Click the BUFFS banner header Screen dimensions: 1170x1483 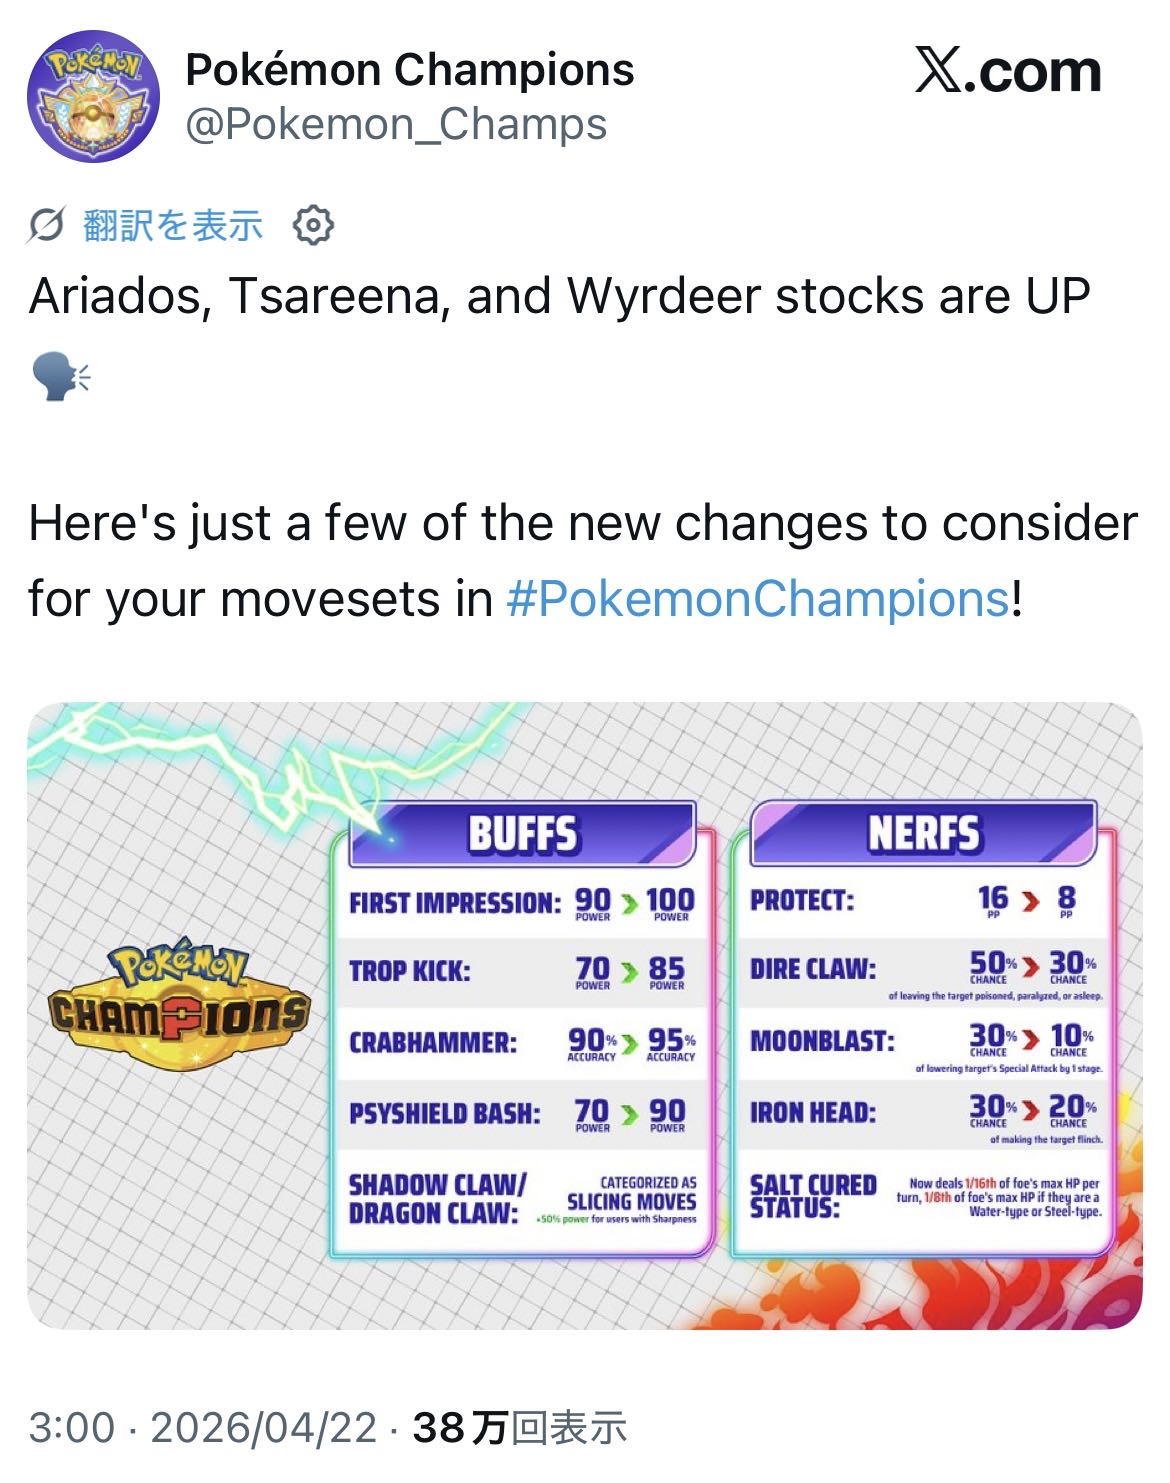pos(522,833)
